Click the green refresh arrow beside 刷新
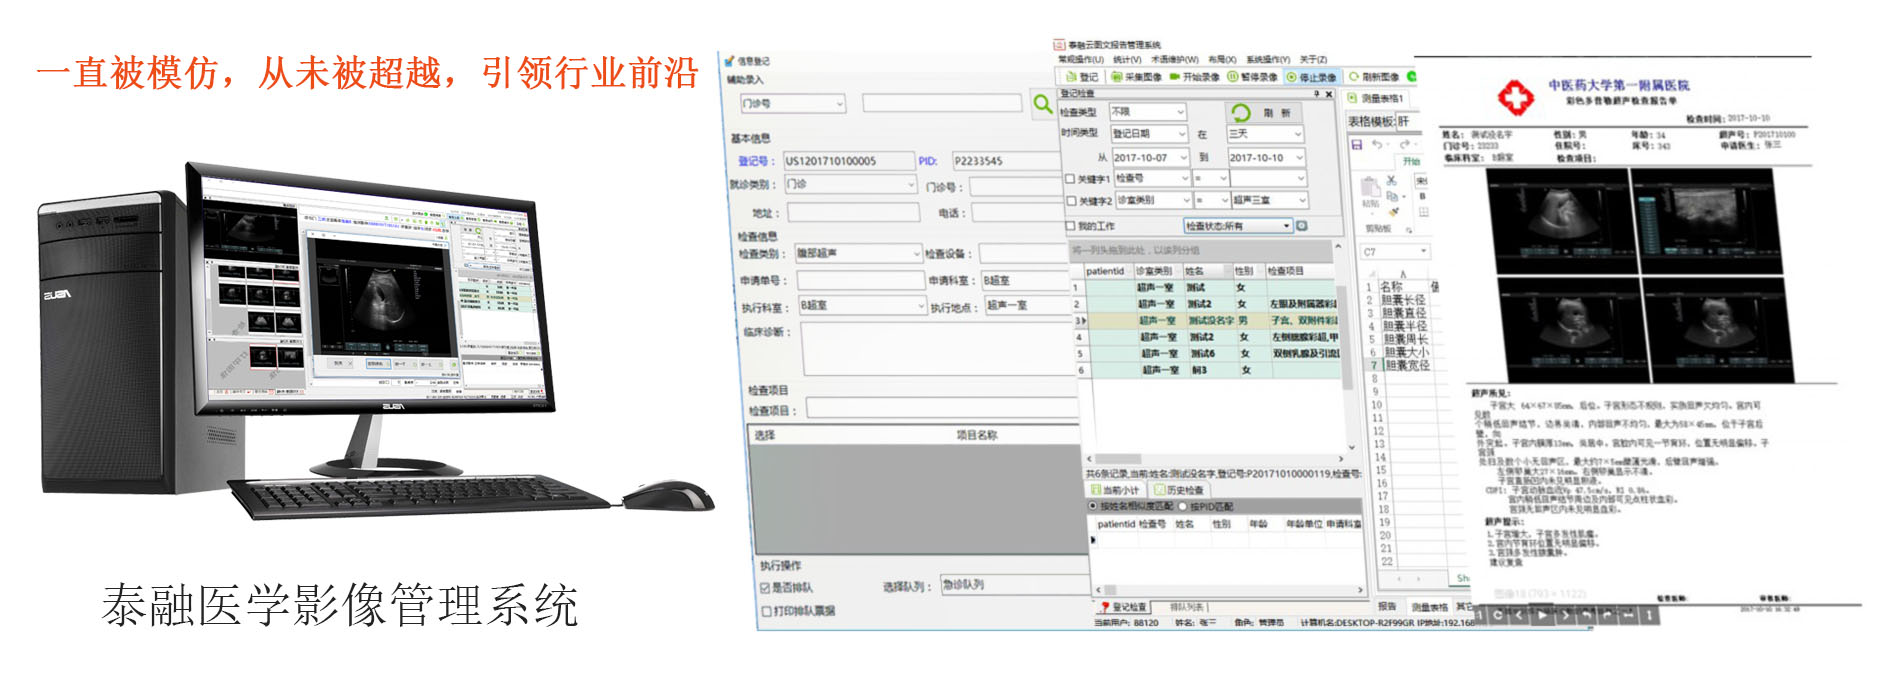Screen dimensions: 1901x673 tap(1241, 112)
